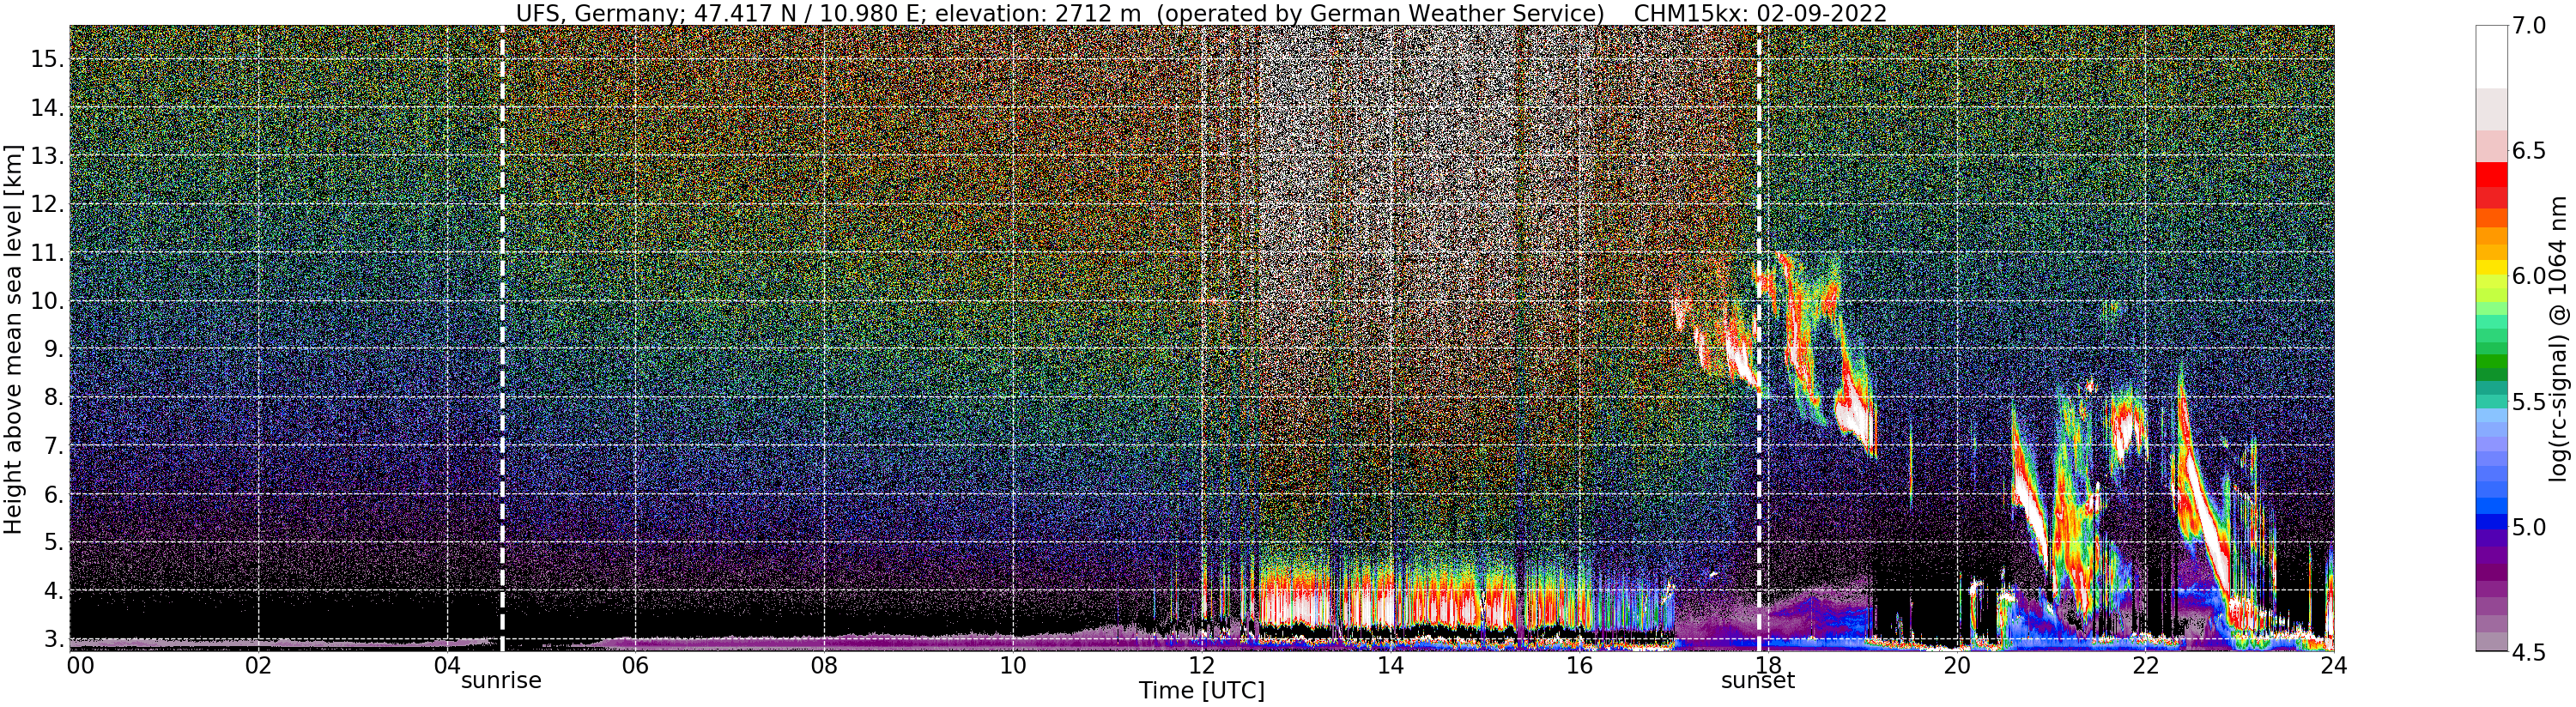
Task: Click the time tick label '22'
Action: pyautogui.click(x=2145, y=666)
